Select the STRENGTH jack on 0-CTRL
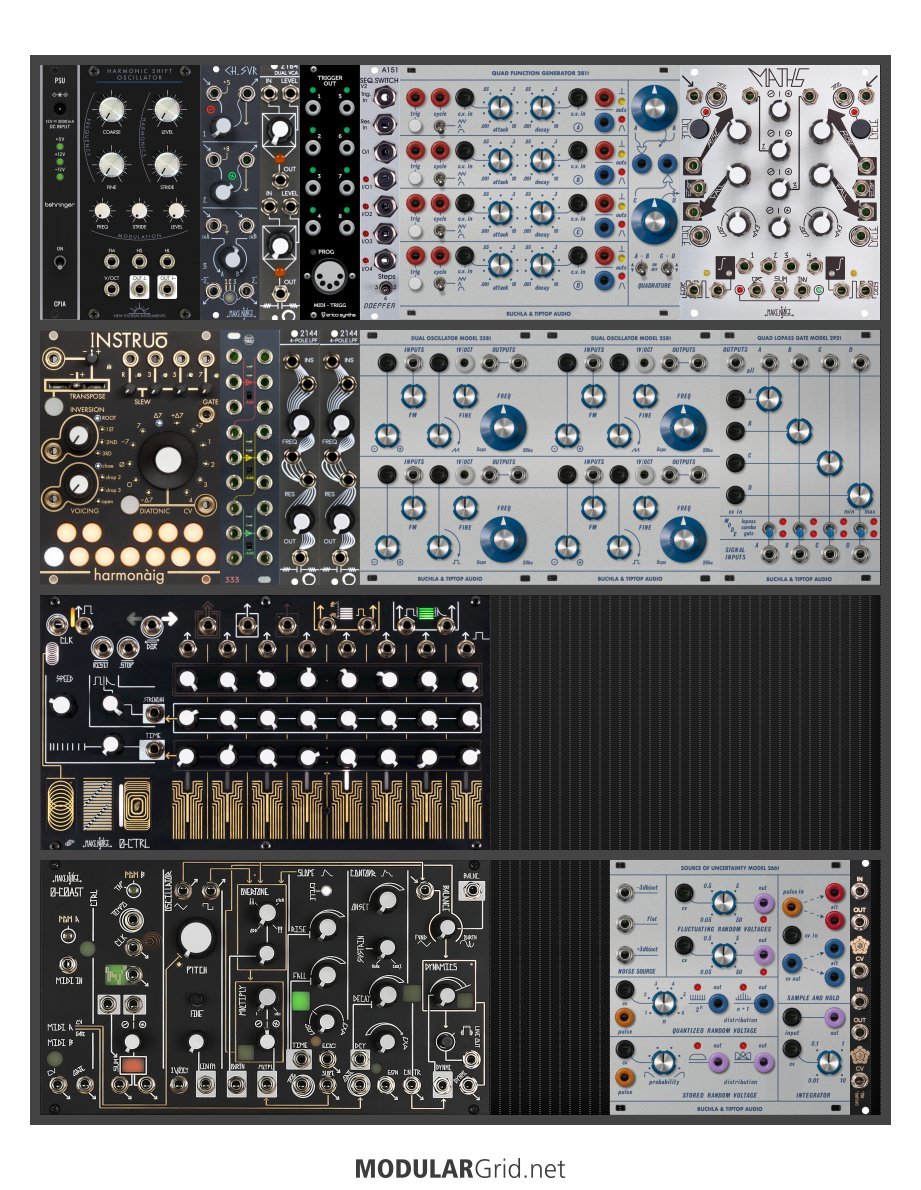Image resolution: width=921 pixels, height=1190 pixels. point(154,713)
